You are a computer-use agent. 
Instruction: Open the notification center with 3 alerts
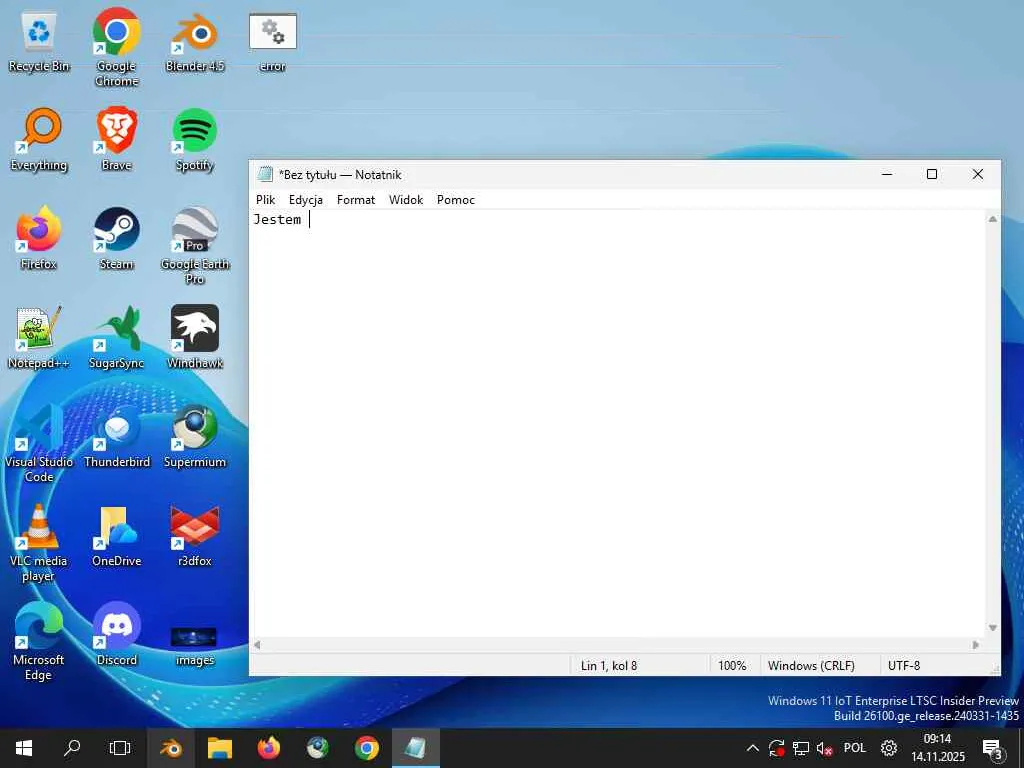point(993,748)
